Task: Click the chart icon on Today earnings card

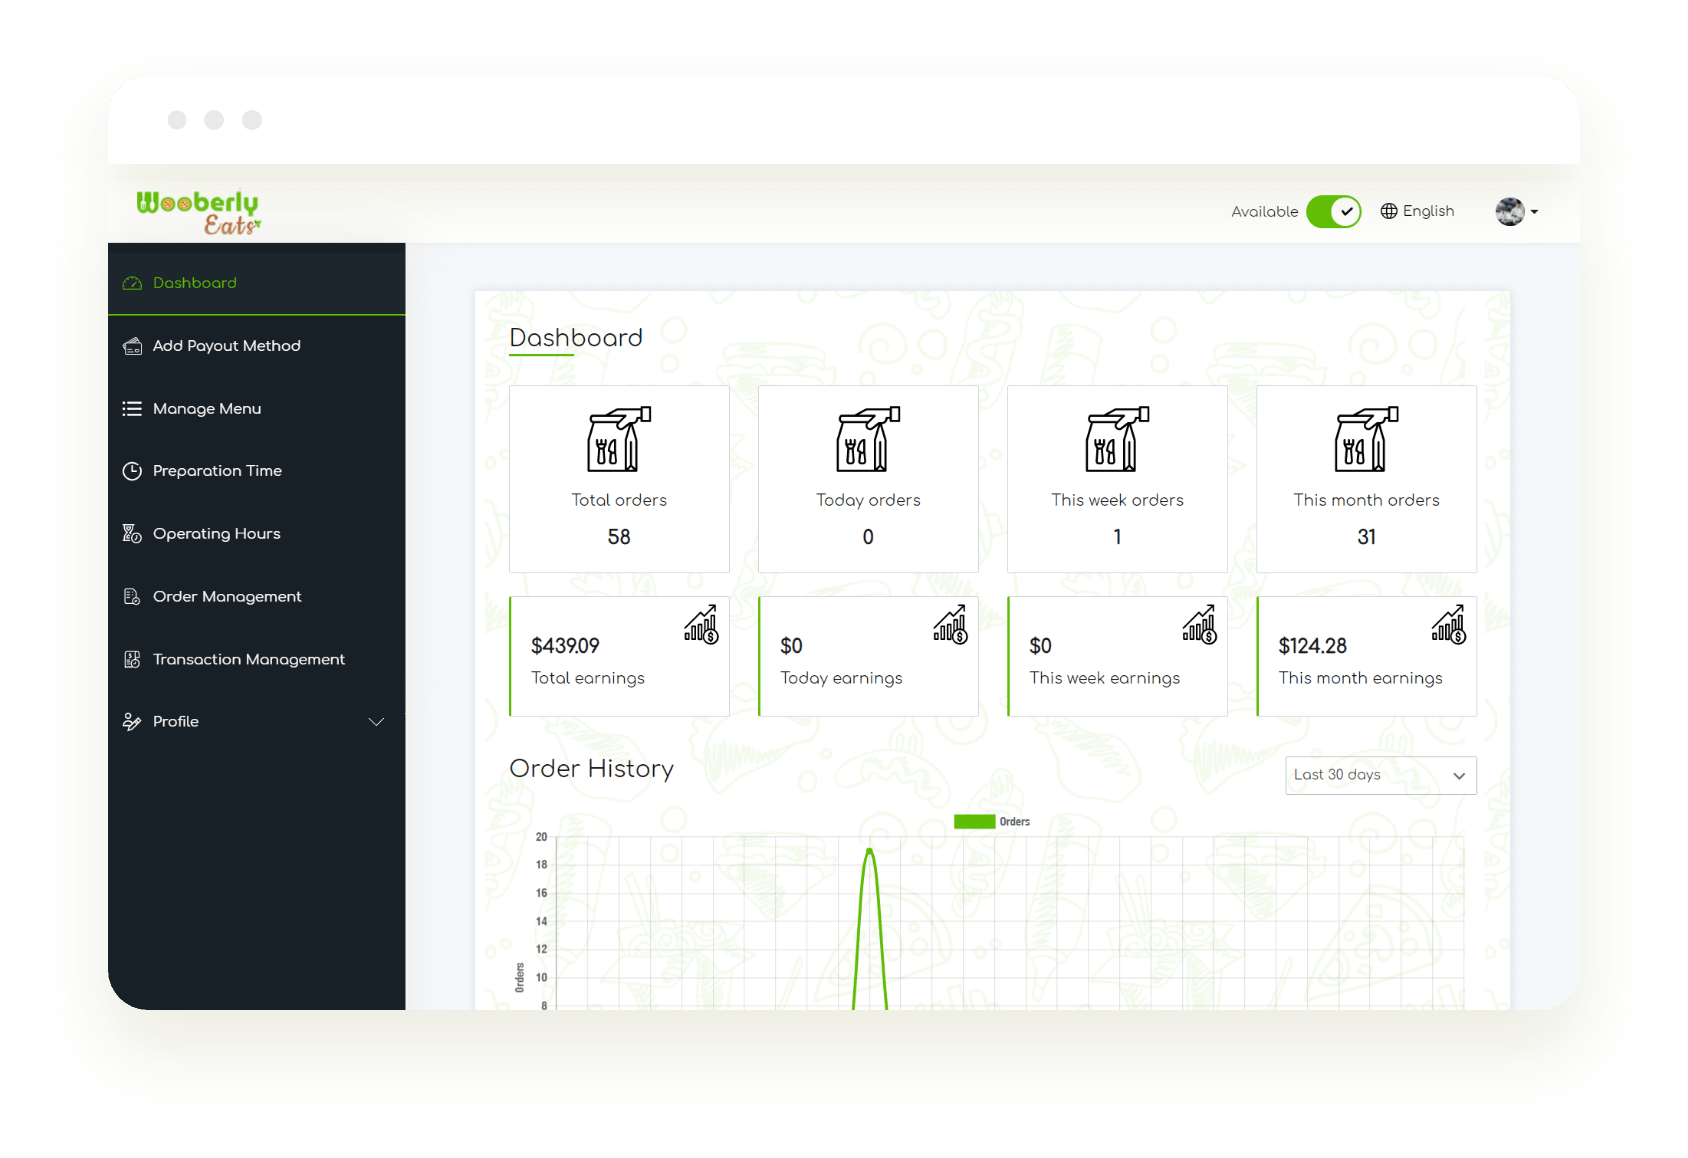Action: 950,624
